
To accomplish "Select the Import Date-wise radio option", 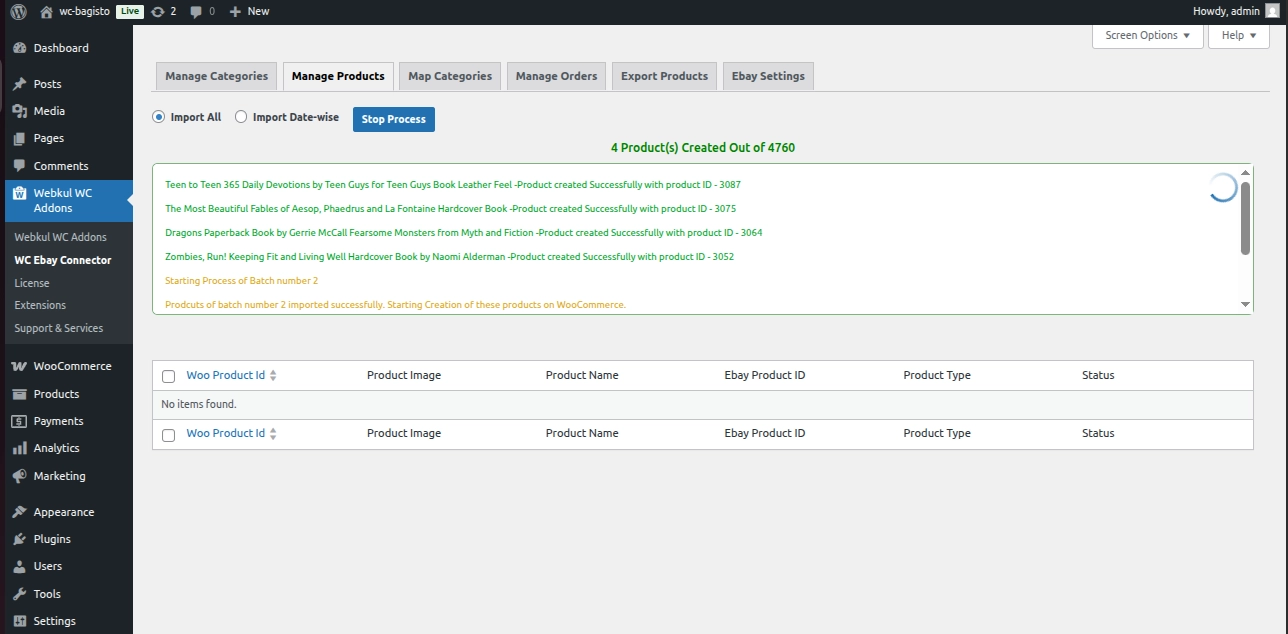I will pos(241,117).
